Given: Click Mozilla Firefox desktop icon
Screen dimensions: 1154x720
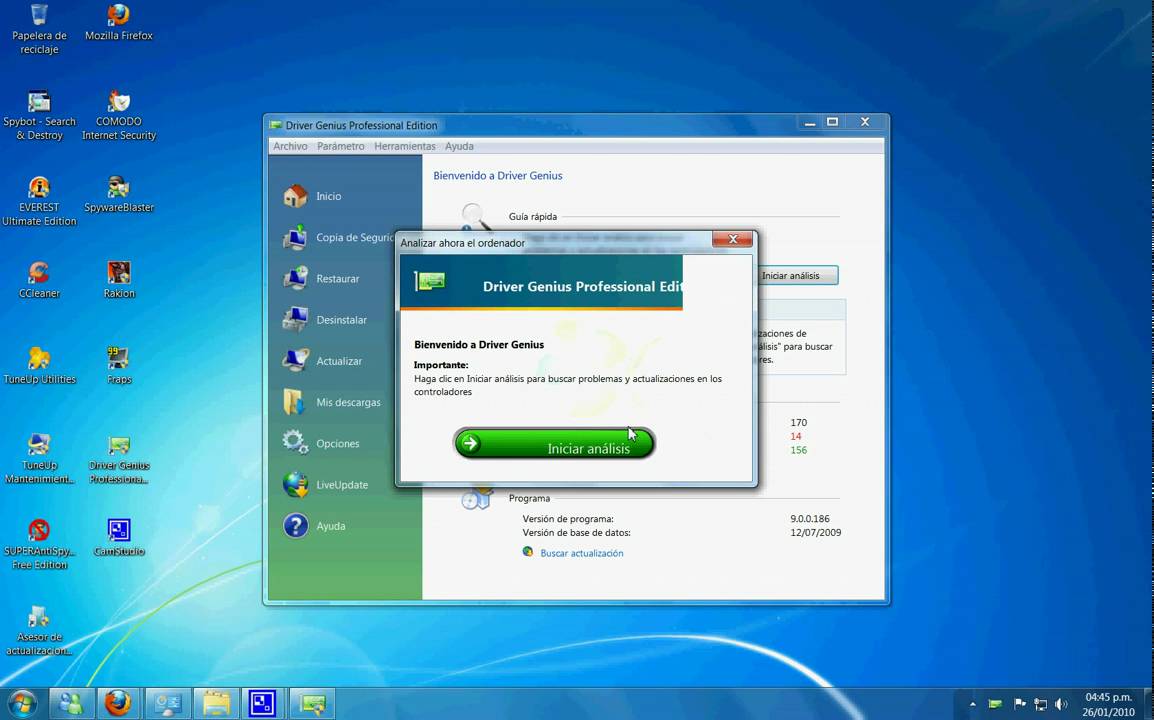Looking at the screenshot, I should point(118,23).
